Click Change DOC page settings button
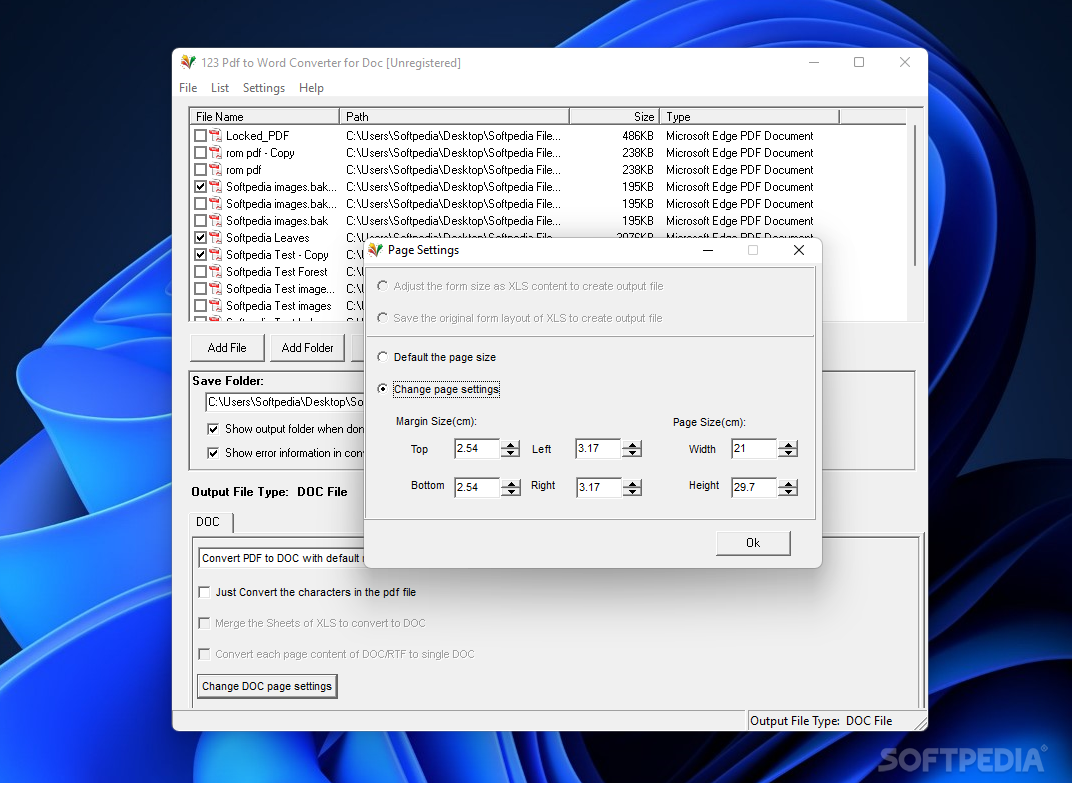The image size is (1072, 787). click(267, 686)
